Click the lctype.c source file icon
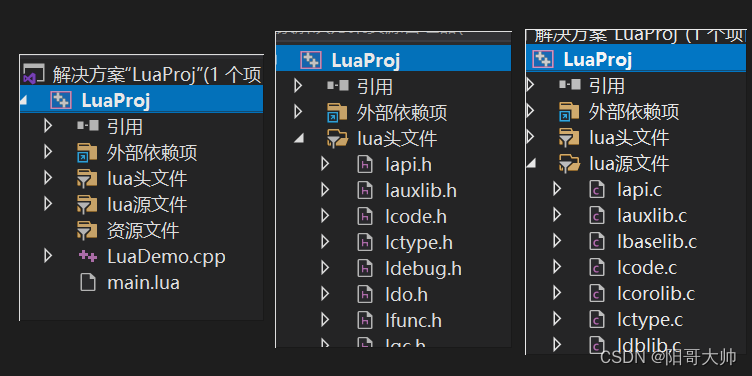Viewport: 752px width, 376px height. click(597, 319)
